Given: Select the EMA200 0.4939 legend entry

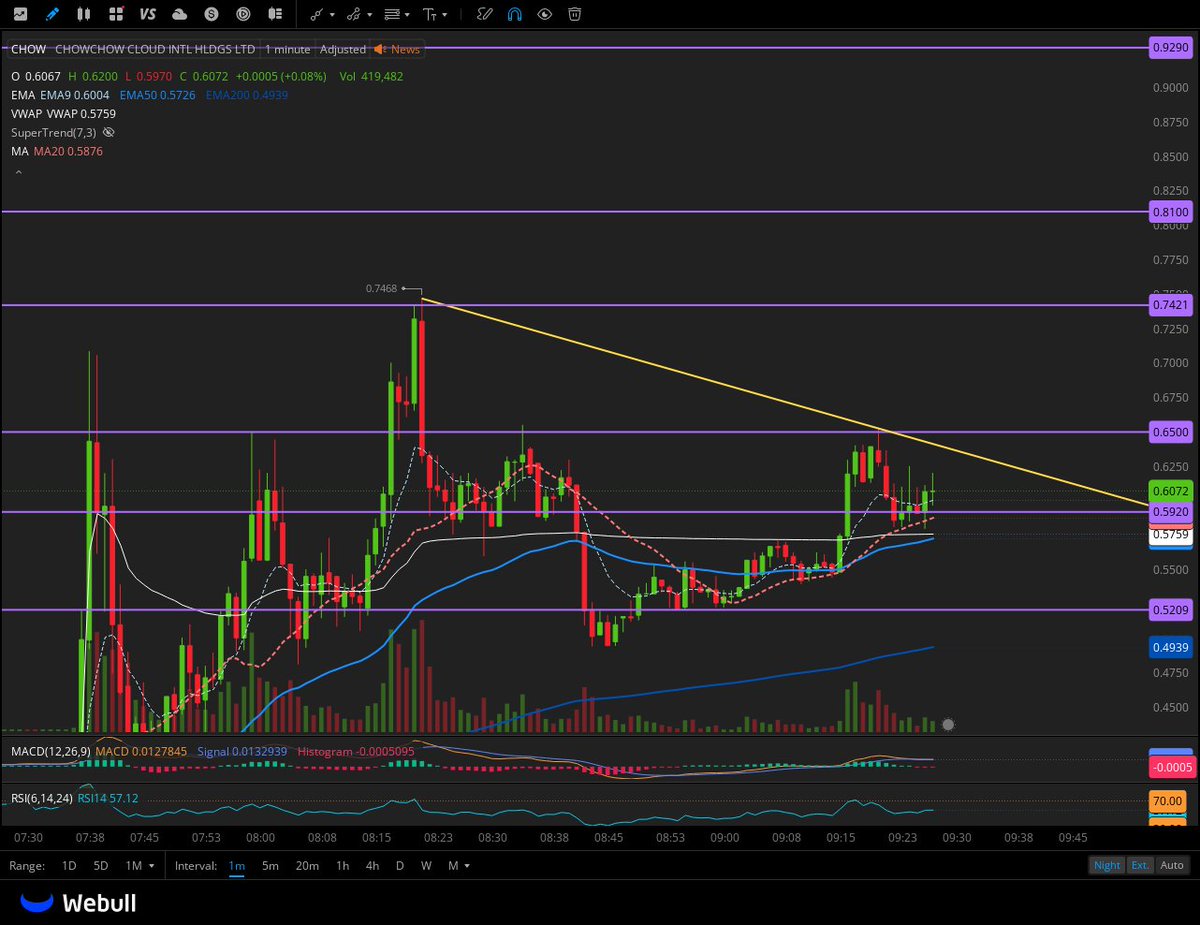Looking at the screenshot, I should pos(246,94).
